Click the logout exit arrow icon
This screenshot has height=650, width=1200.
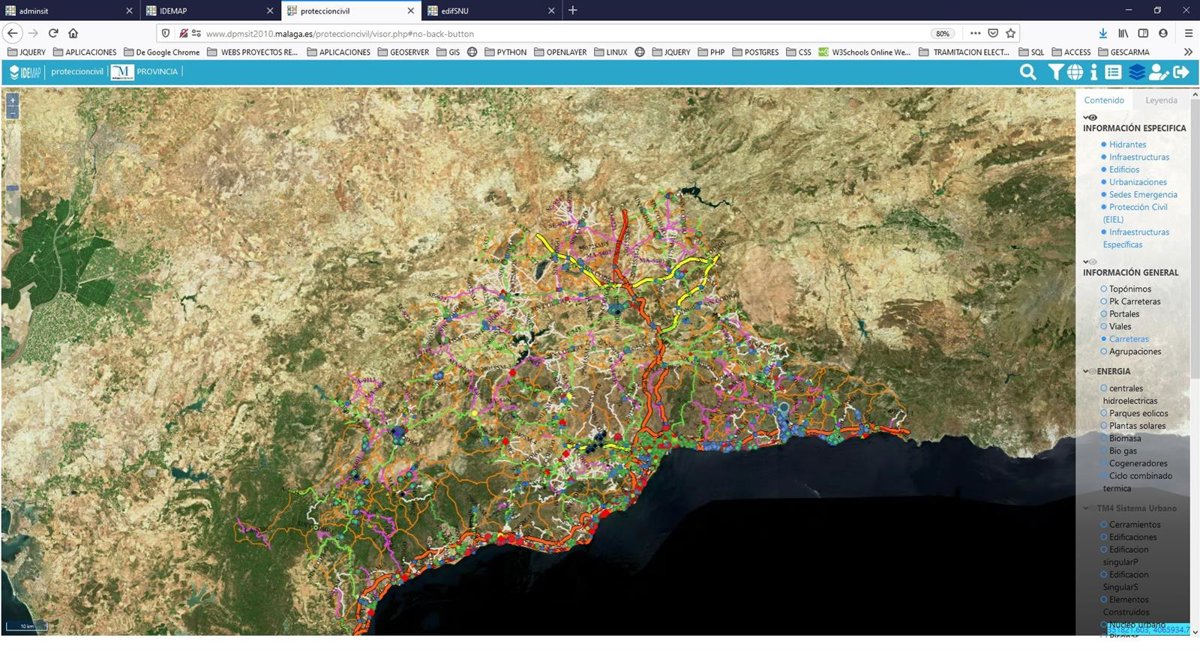(x=1182, y=72)
